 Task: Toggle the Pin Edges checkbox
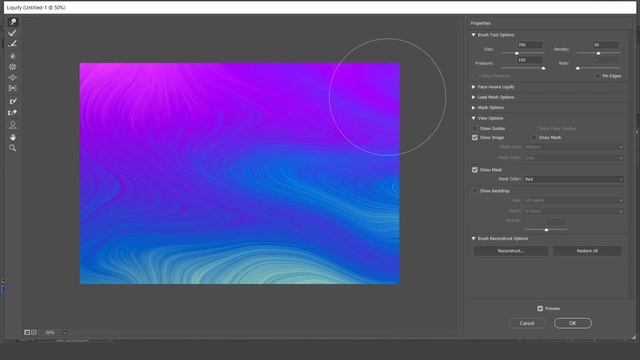click(x=598, y=76)
